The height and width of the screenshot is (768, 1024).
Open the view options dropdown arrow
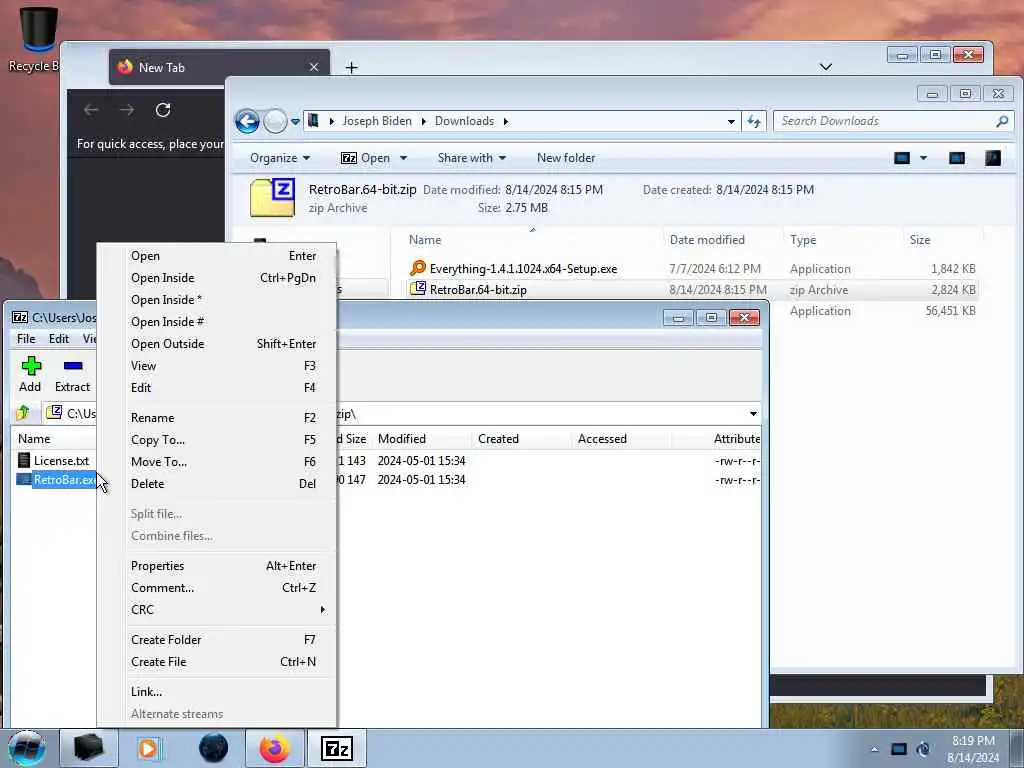pos(923,158)
